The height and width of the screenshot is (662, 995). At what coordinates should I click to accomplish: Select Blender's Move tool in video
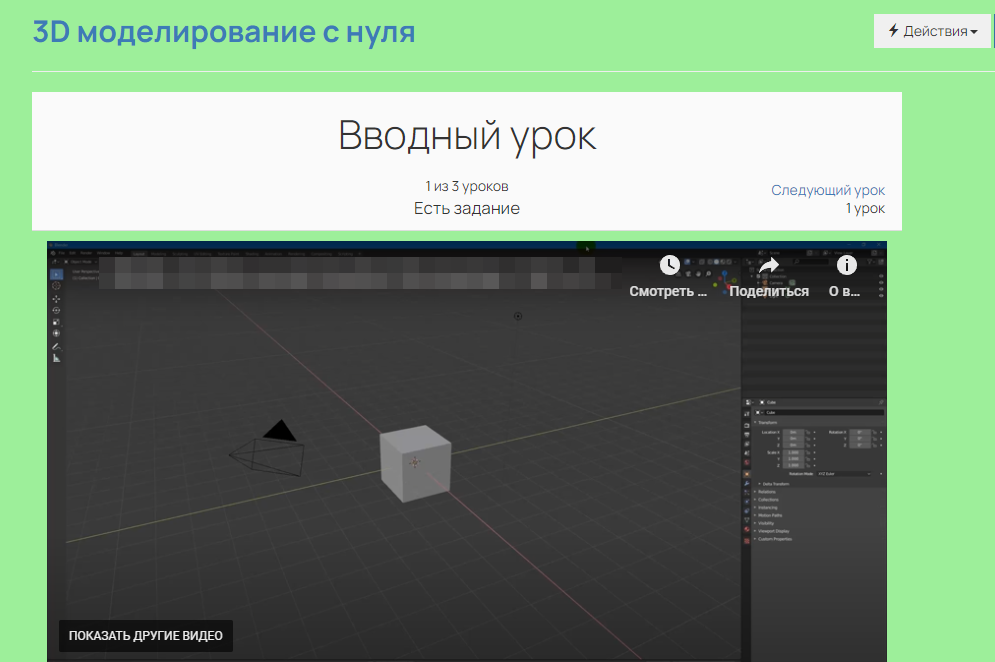[x=56, y=298]
